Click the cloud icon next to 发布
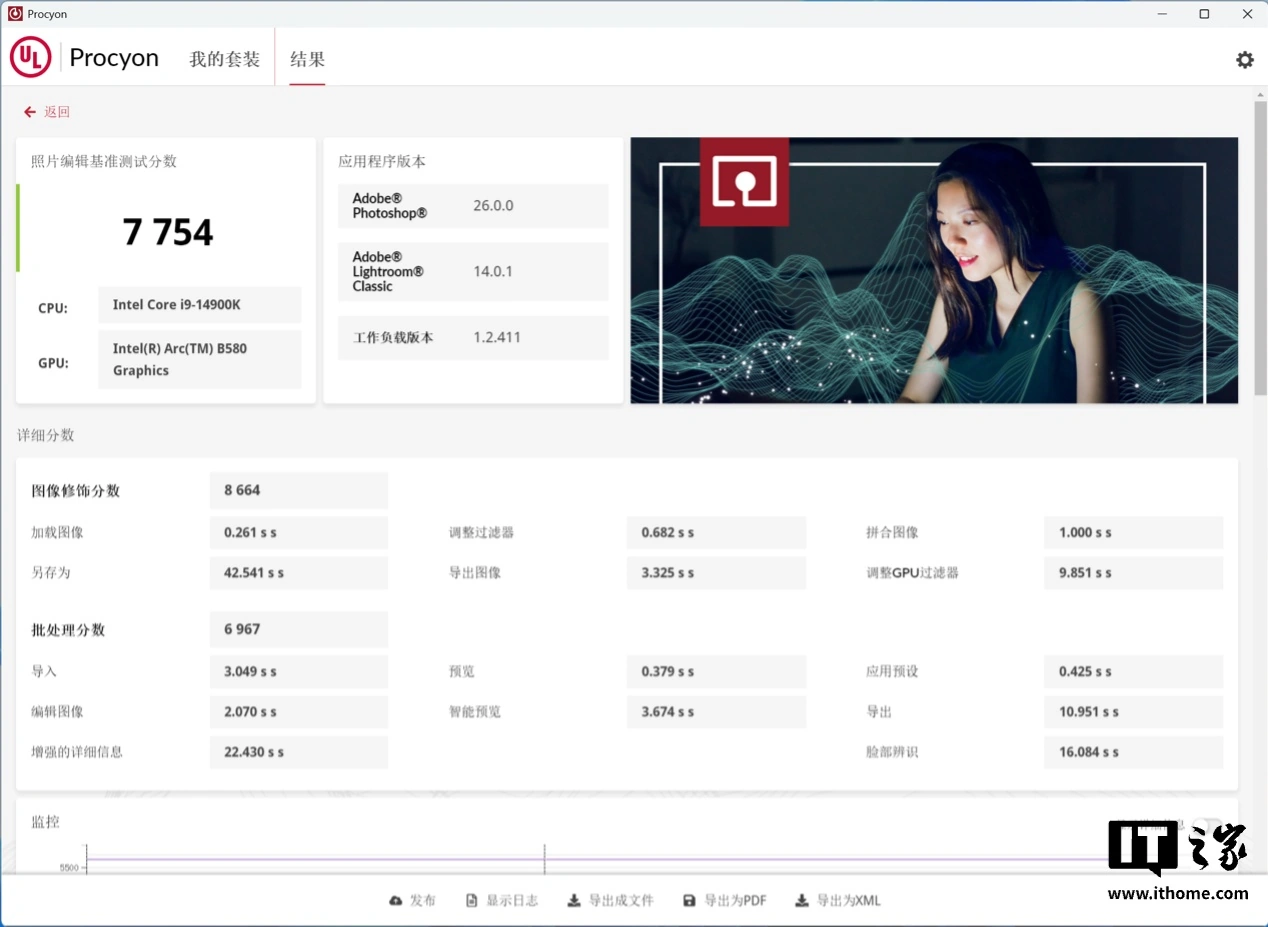 396,901
